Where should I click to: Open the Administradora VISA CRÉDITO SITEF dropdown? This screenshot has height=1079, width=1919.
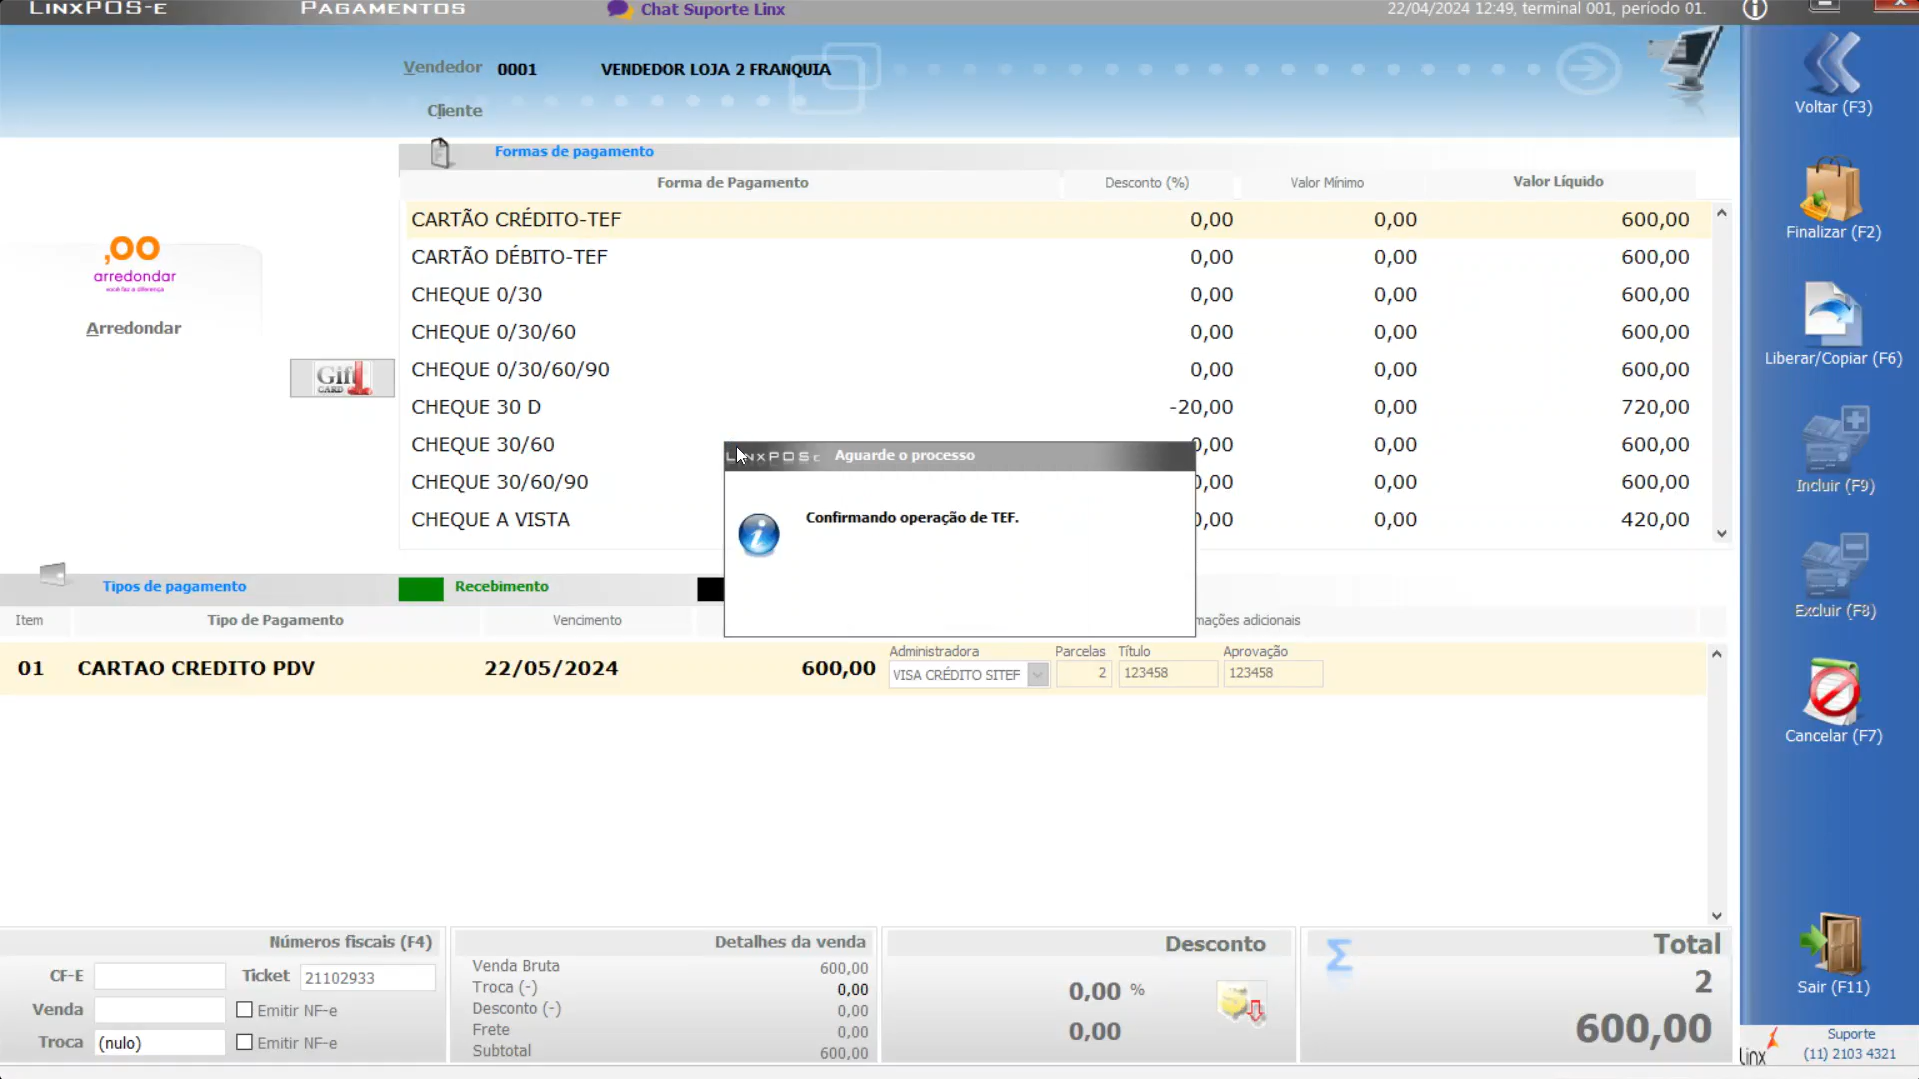click(x=1038, y=675)
